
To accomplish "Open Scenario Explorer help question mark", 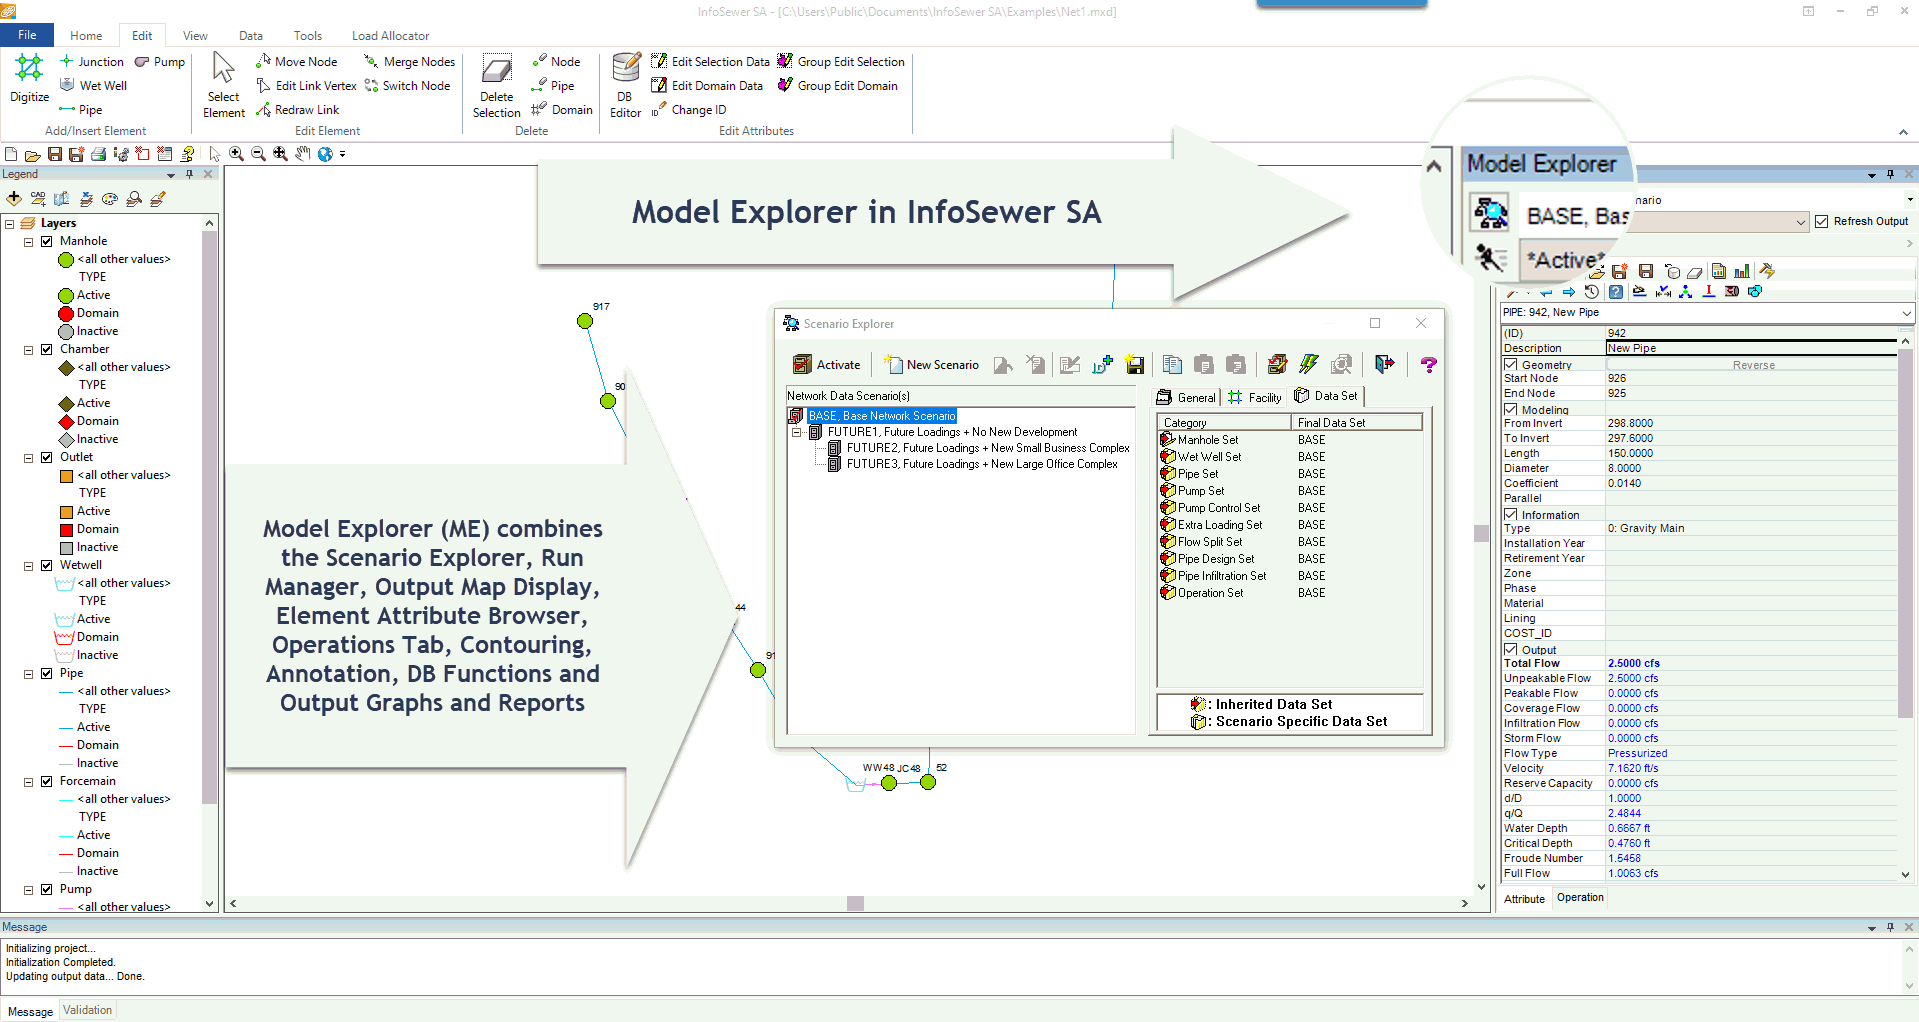I will coord(1429,365).
